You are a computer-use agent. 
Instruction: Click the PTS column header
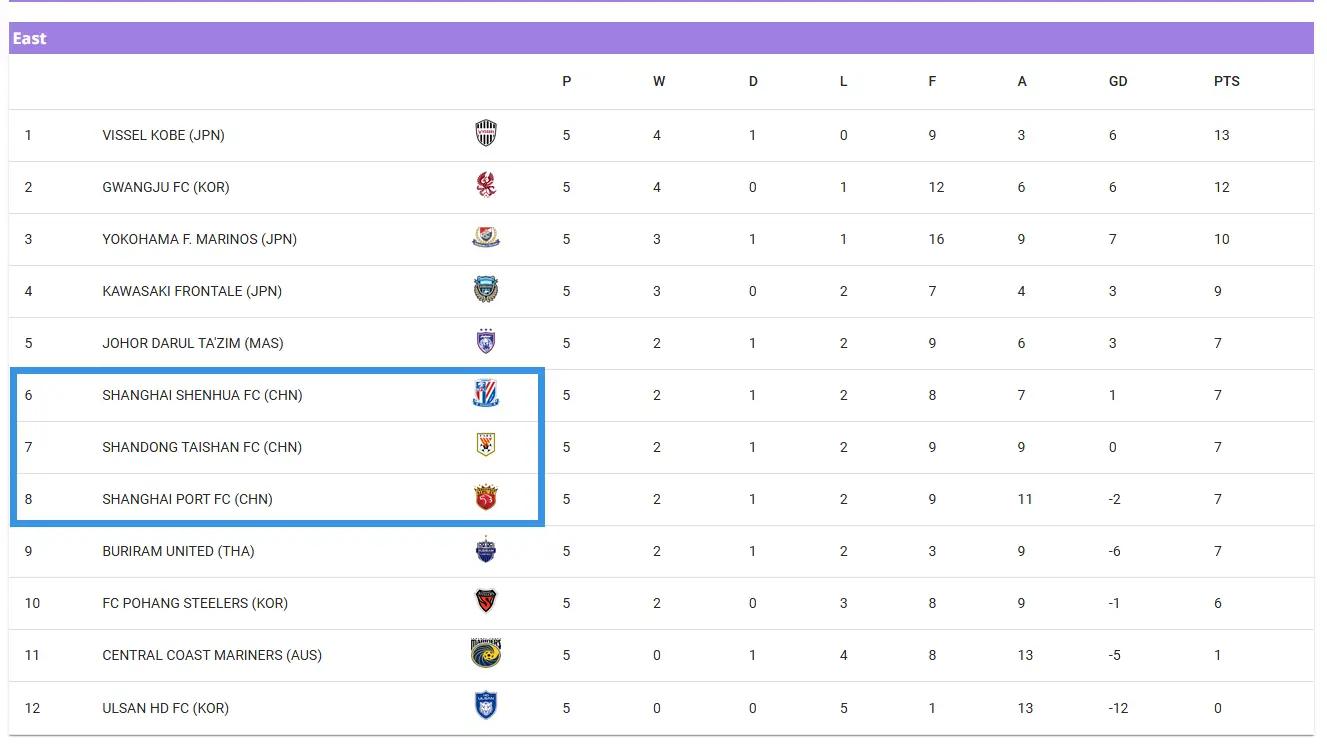point(1226,81)
